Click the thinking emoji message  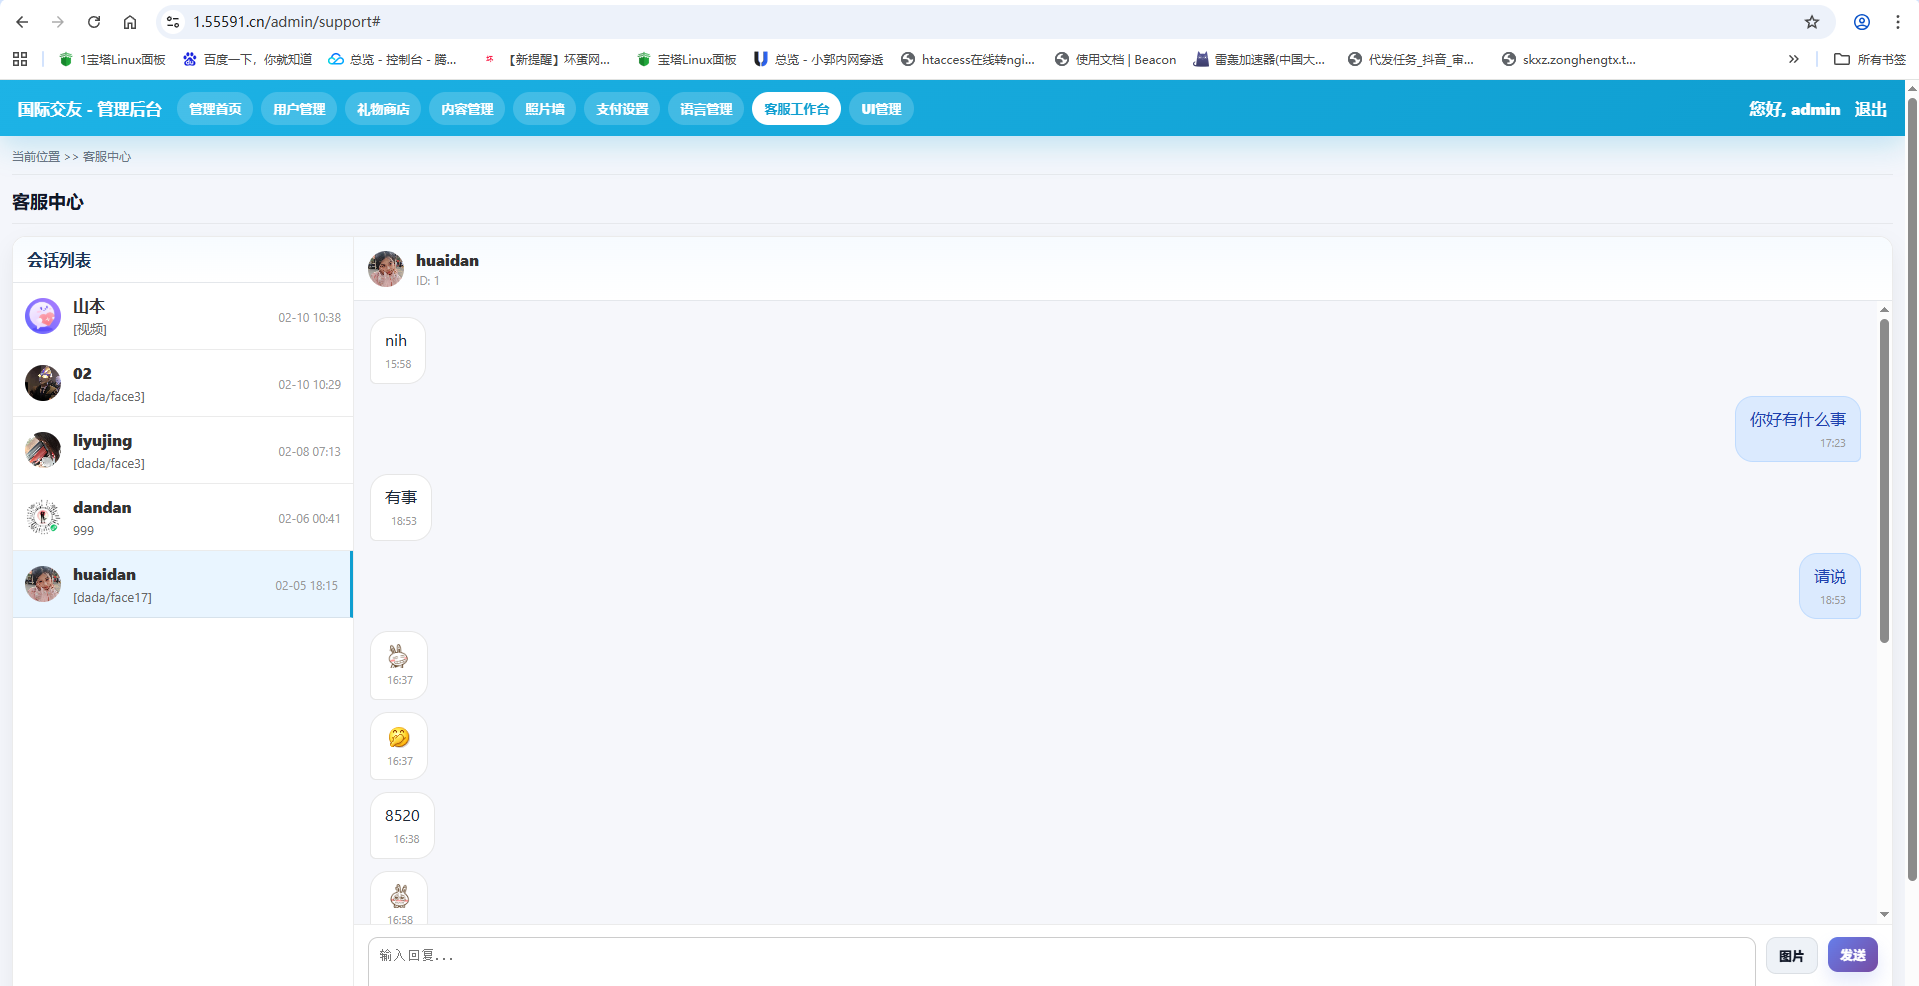[x=399, y=738]
